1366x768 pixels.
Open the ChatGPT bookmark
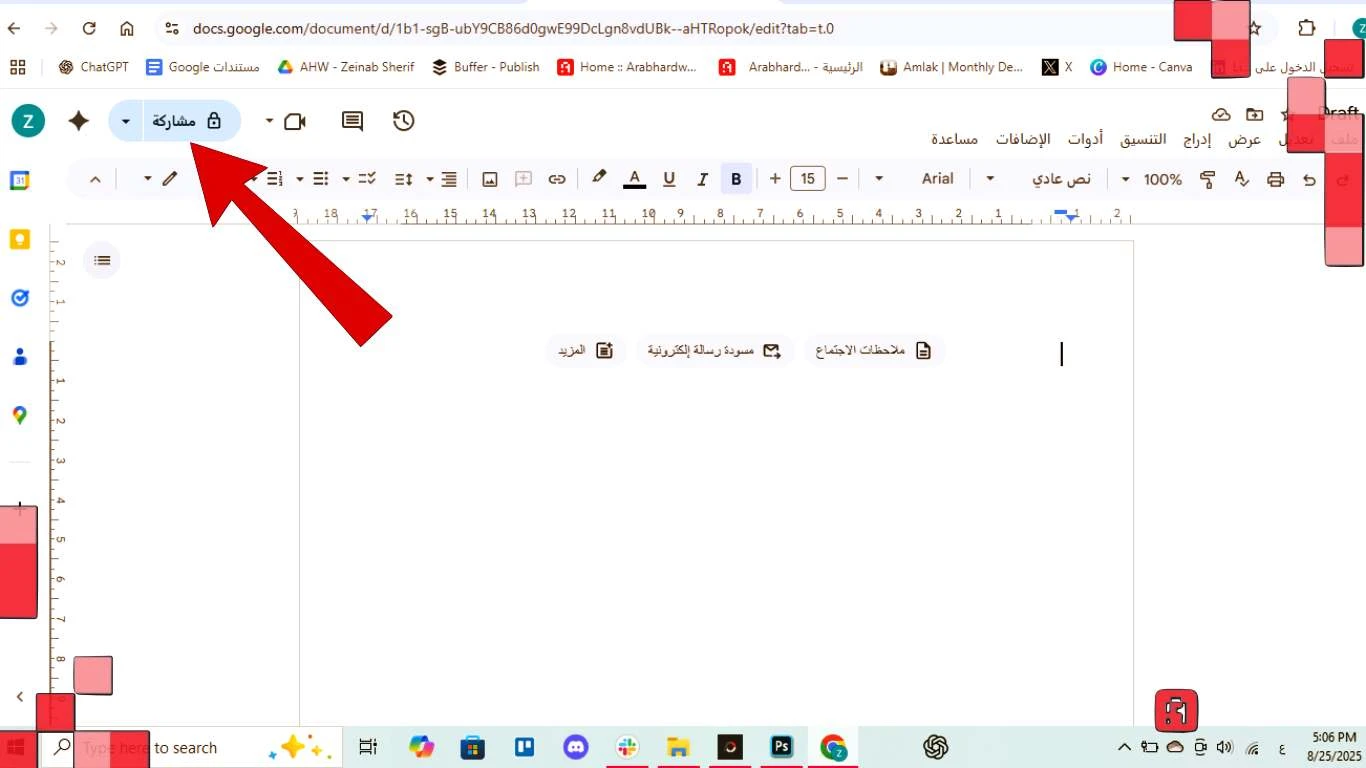click(94, 67)
